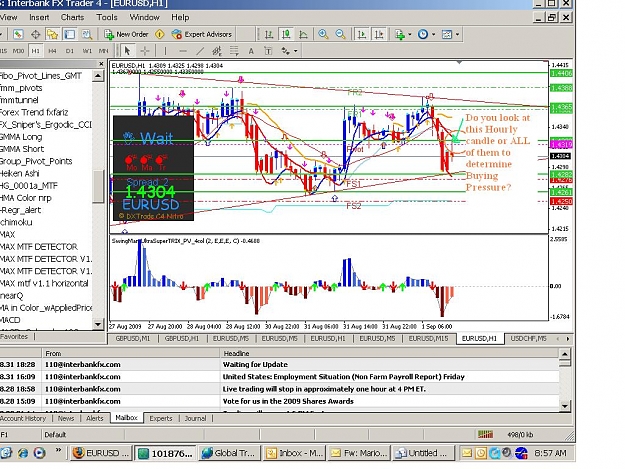Draw a vertical line tool
The height and width of the screenshot is (469, 625).
click(x=165, y=51)
